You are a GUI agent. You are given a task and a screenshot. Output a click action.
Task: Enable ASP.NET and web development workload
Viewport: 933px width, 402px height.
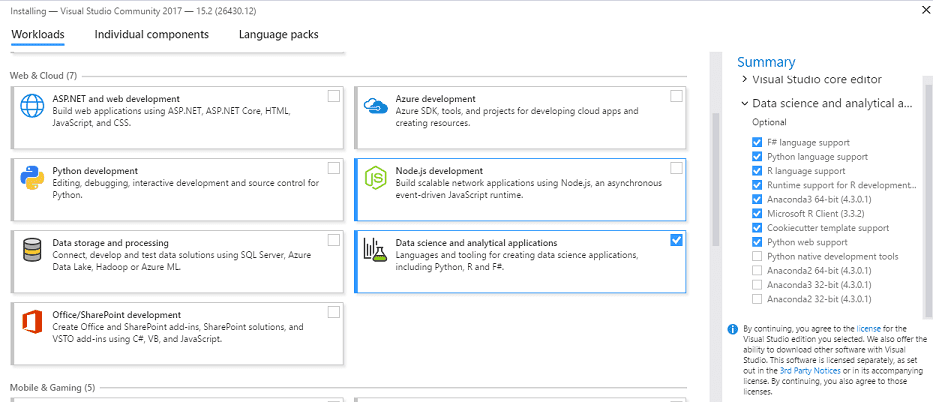[x=334, y=96]
